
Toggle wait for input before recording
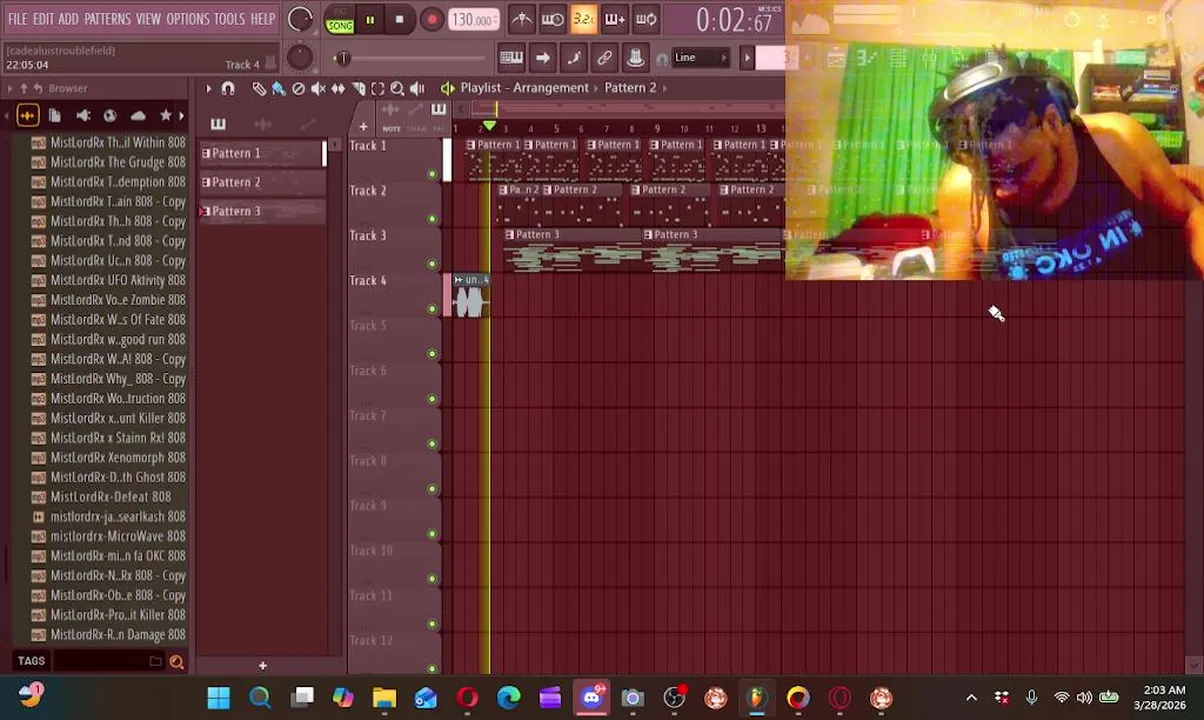coord(552,19)
